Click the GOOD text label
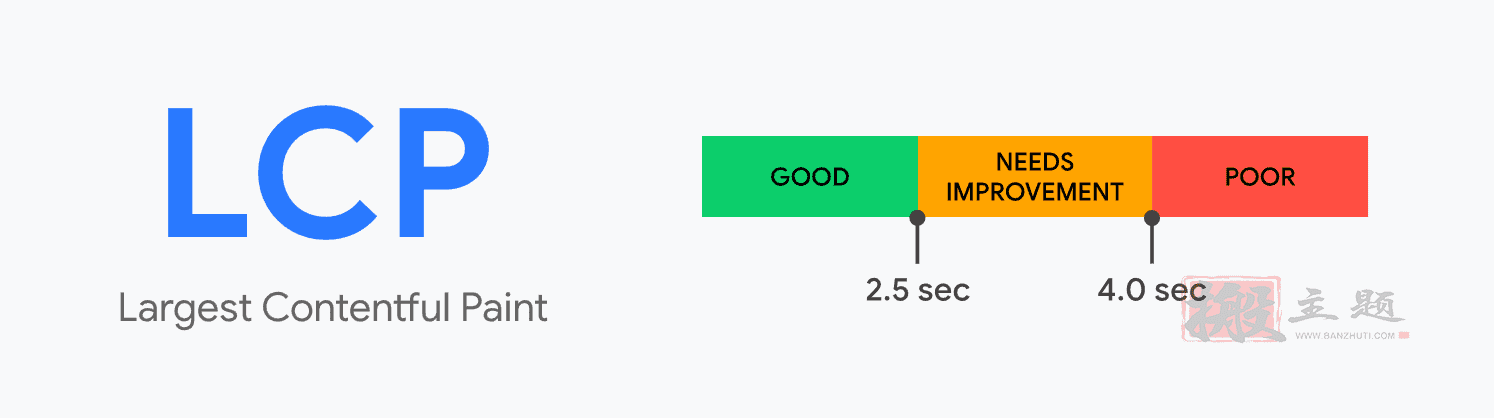Viewport: 1494px width, 418px height. (809, 177)
